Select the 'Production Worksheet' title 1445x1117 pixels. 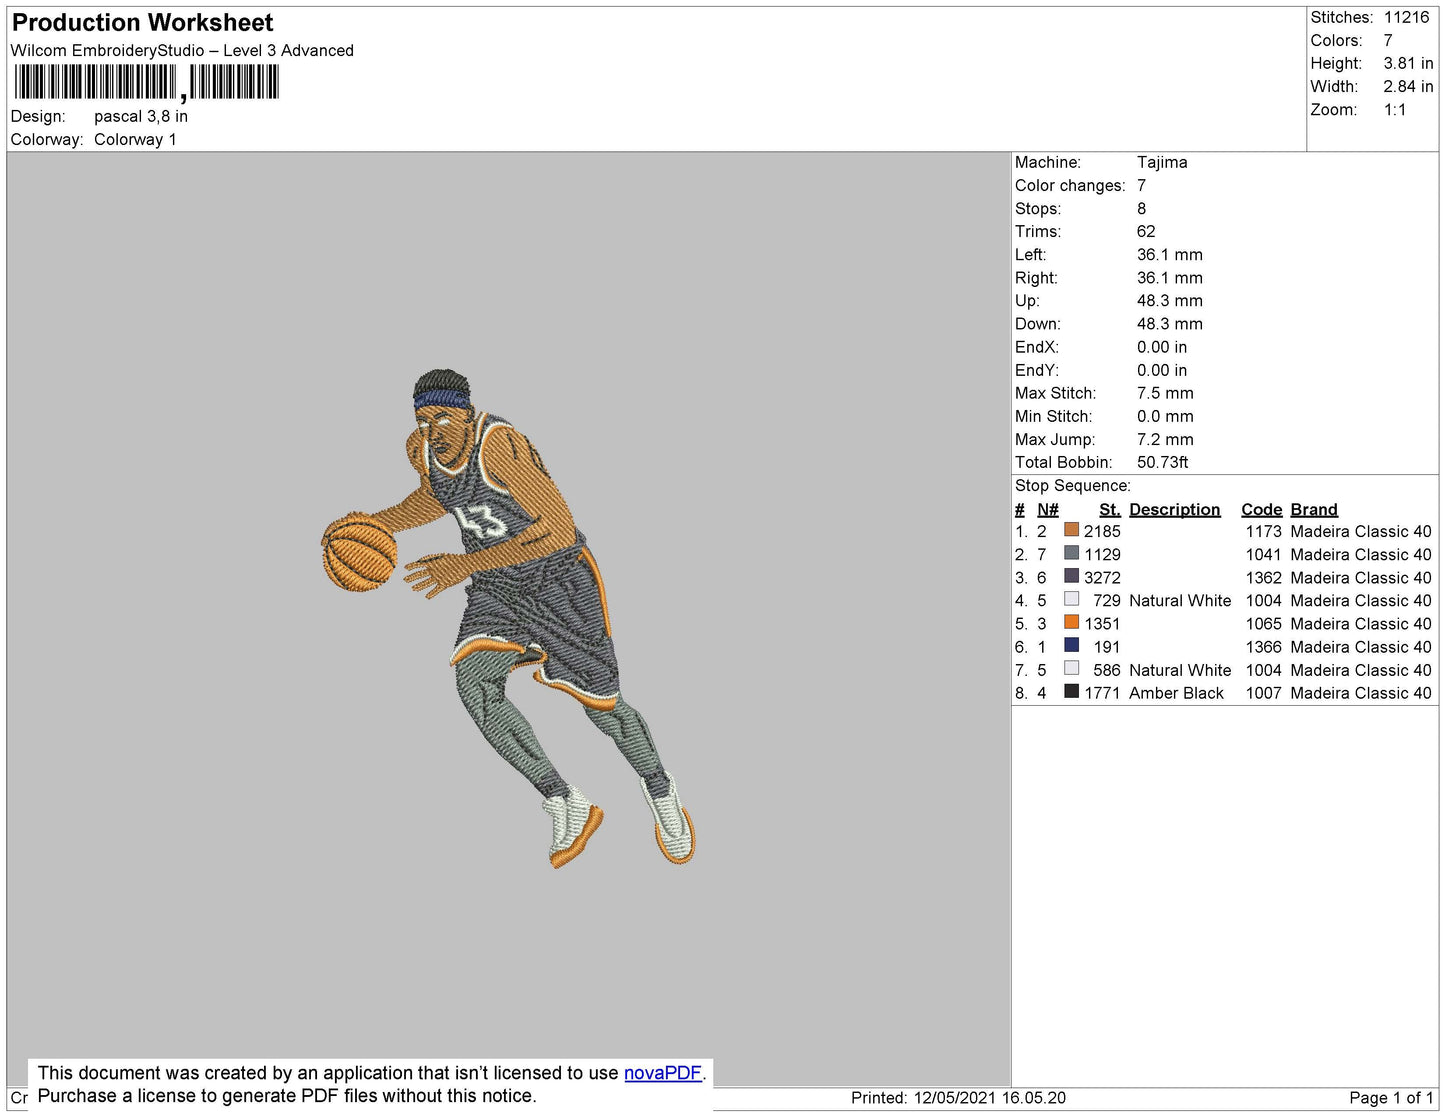(143, 23)
